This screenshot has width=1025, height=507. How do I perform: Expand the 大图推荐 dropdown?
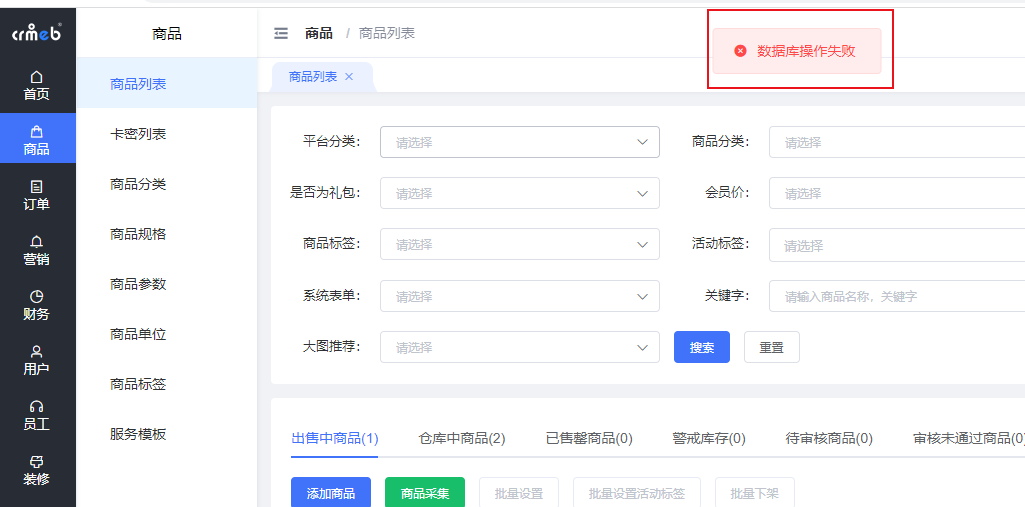click(520, 347)
